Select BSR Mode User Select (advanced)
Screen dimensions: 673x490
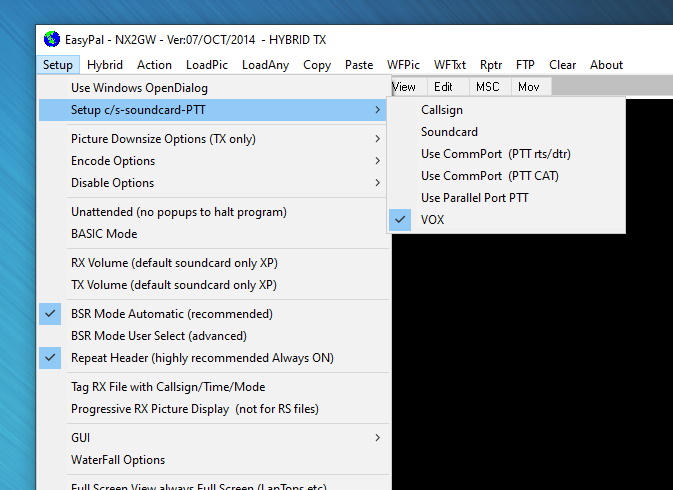[158, 336]
